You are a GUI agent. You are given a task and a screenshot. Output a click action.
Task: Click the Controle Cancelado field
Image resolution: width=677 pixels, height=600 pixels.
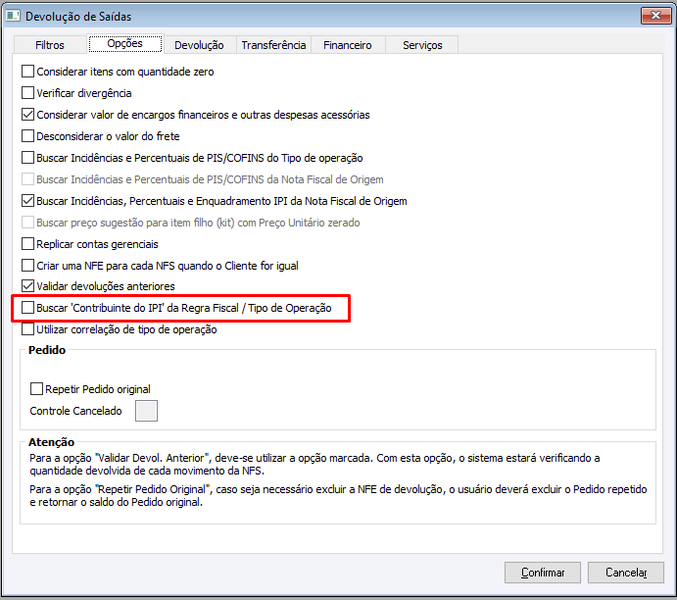pos(146,411)
